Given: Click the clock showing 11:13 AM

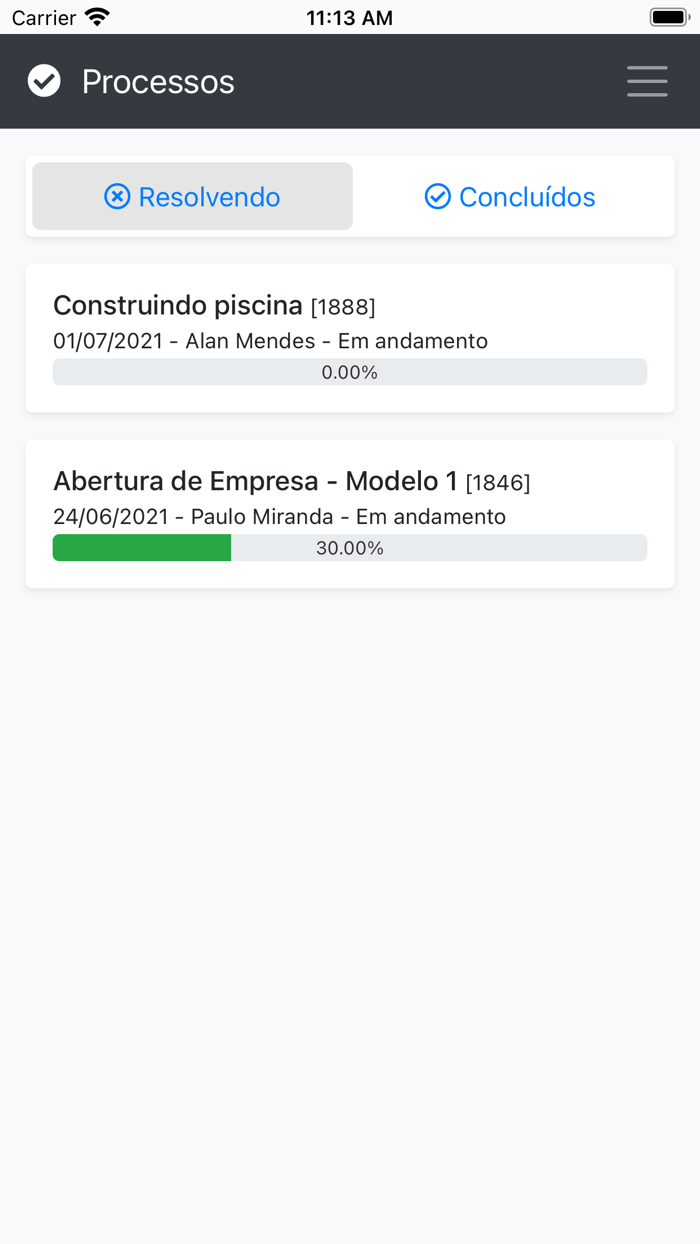Looking at the screenshot, I should click(350, 16).
